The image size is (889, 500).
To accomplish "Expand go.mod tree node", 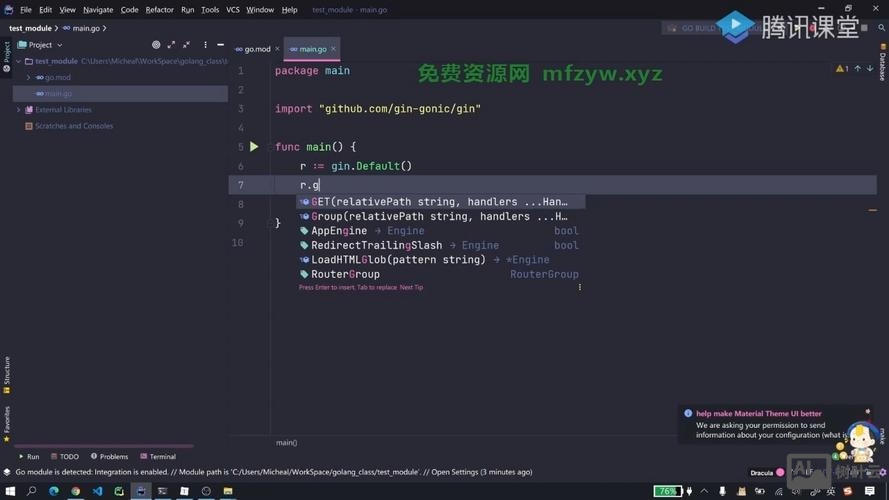I will coord(28,77).
